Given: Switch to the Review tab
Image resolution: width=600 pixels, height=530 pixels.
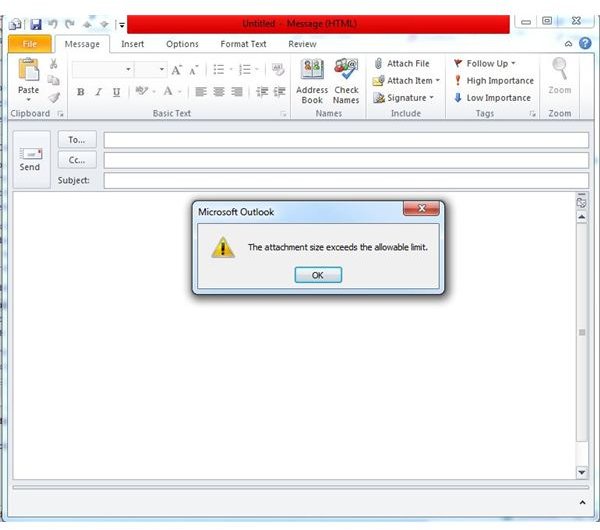Looking at the screenshot, I should click(x=302, y=44).
